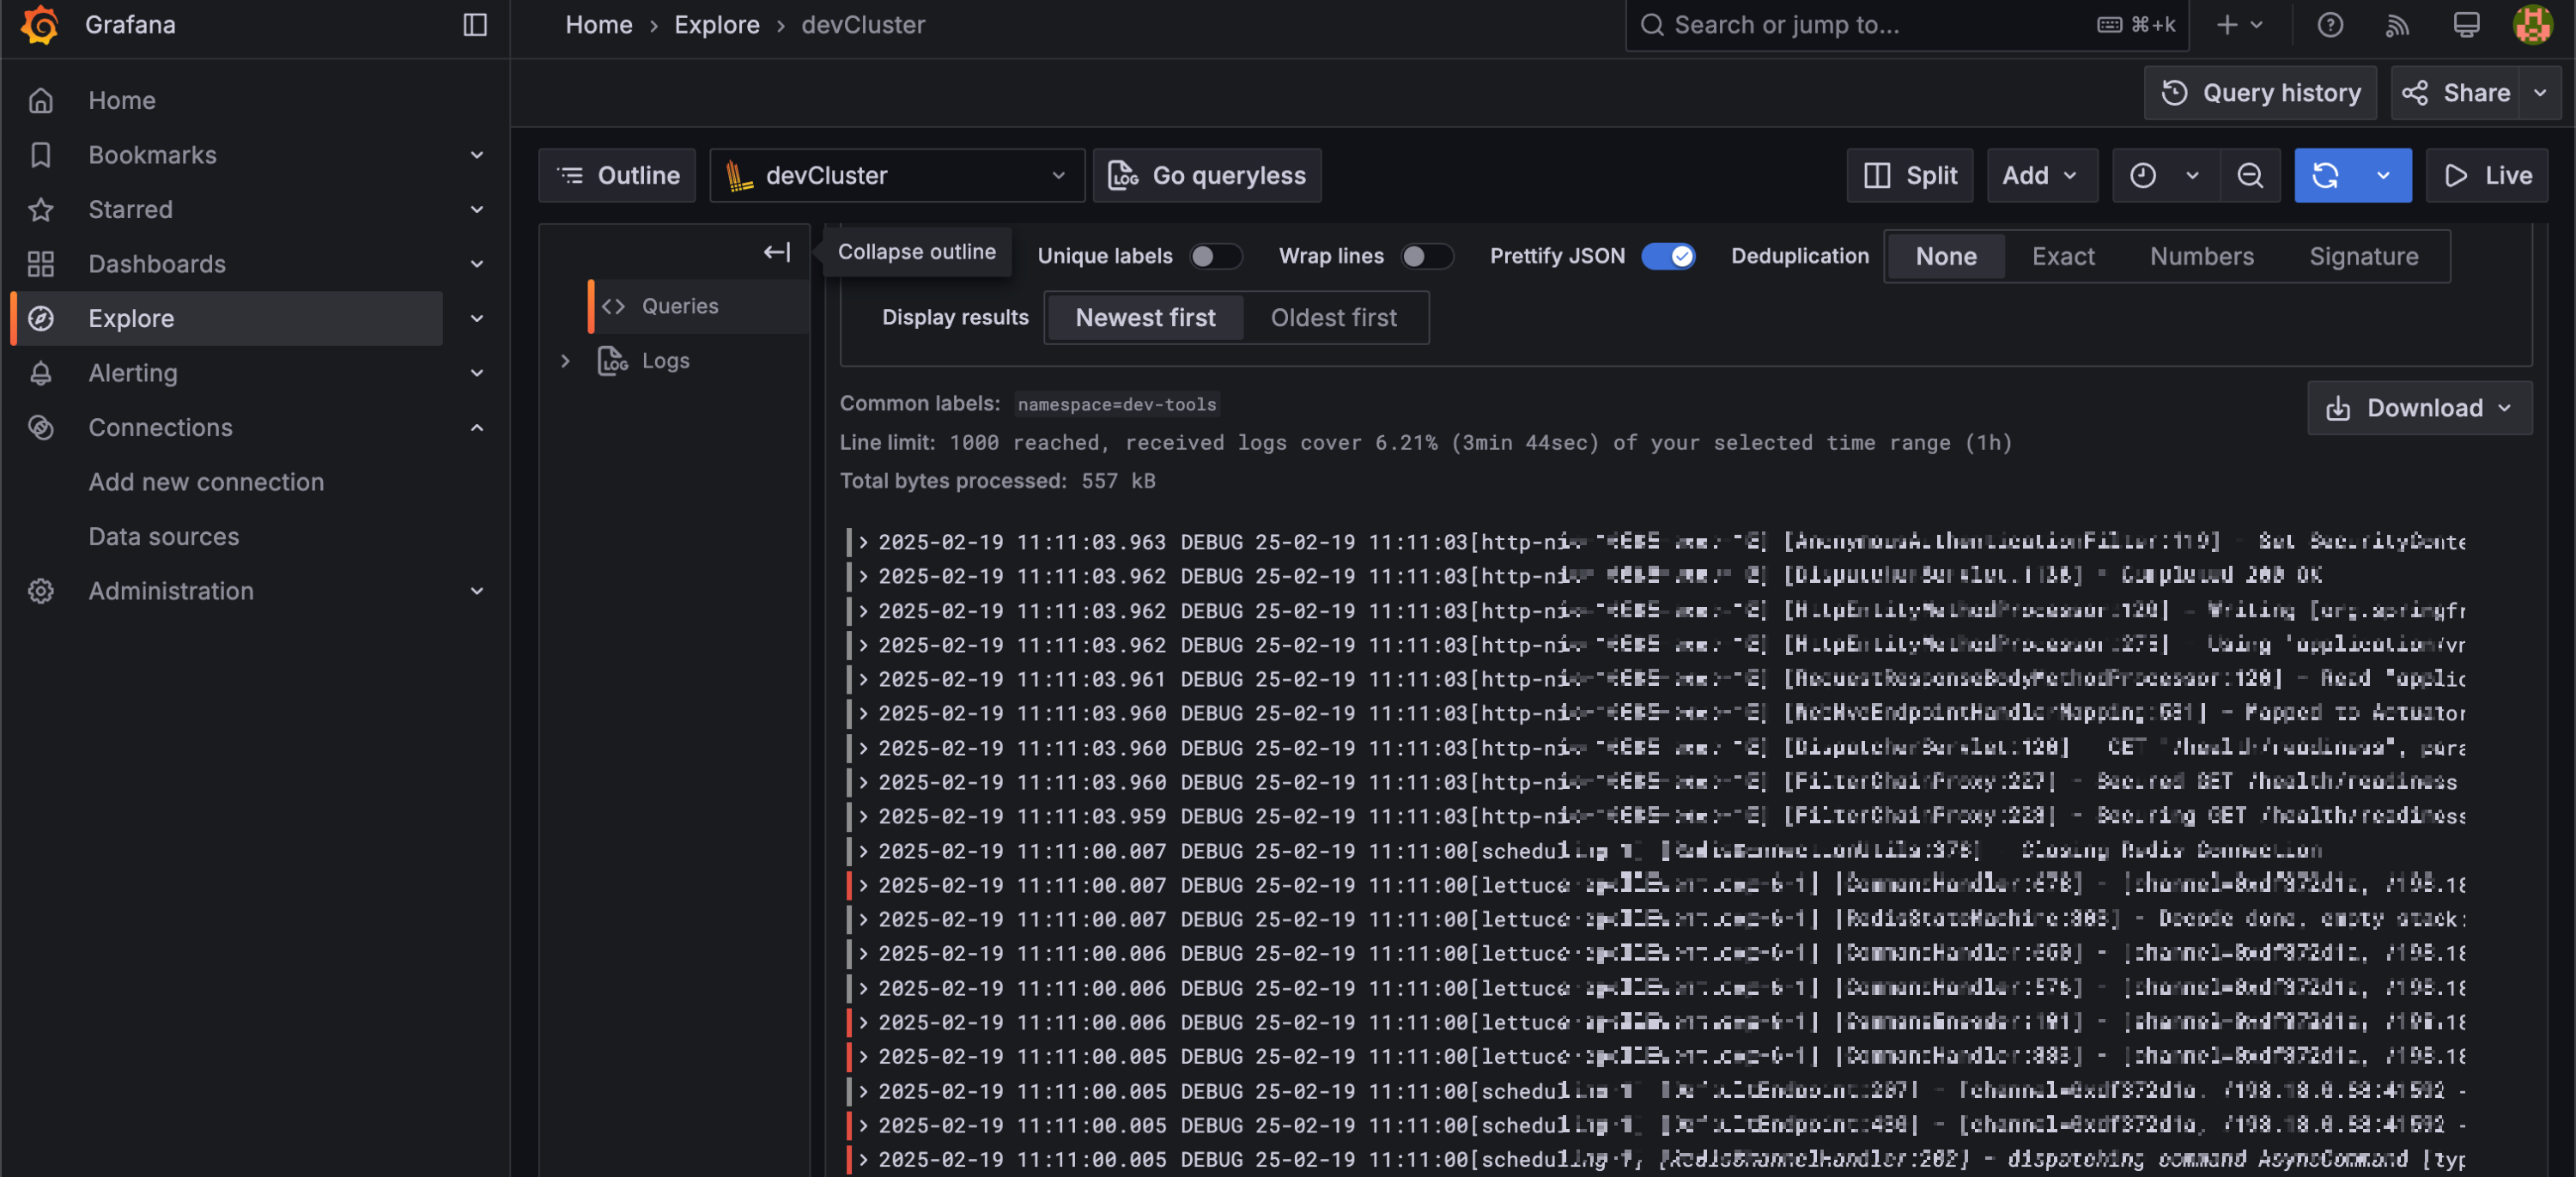Click the Query history button
Image resolution: width=2576 pixels, height=1177 pixels.
pyautogui.click(x=2260, y=93)
